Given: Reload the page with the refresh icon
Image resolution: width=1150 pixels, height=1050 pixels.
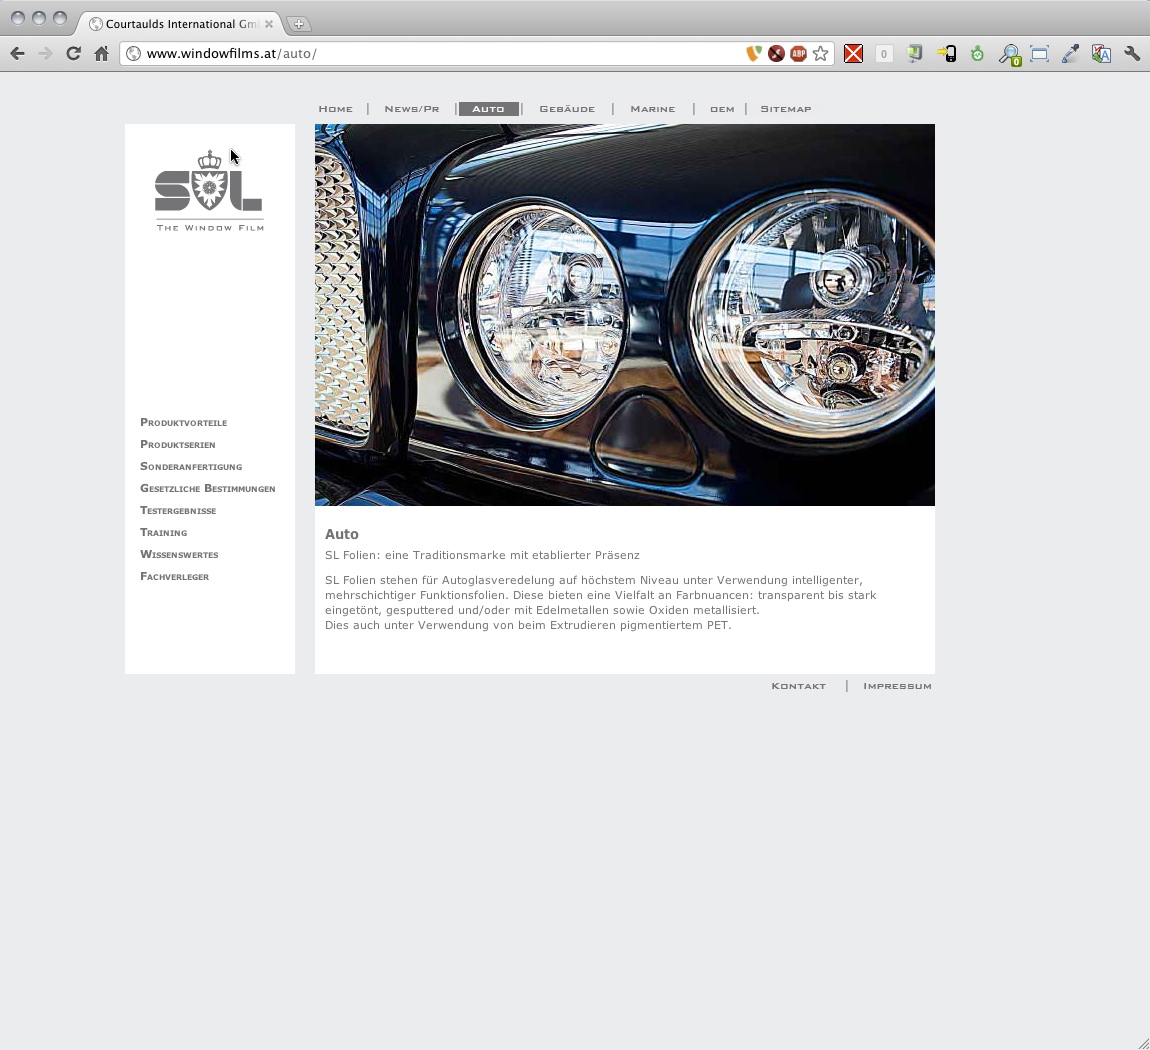Looking at the screenshot, I should pyautogui.click(x=73, y=54).
